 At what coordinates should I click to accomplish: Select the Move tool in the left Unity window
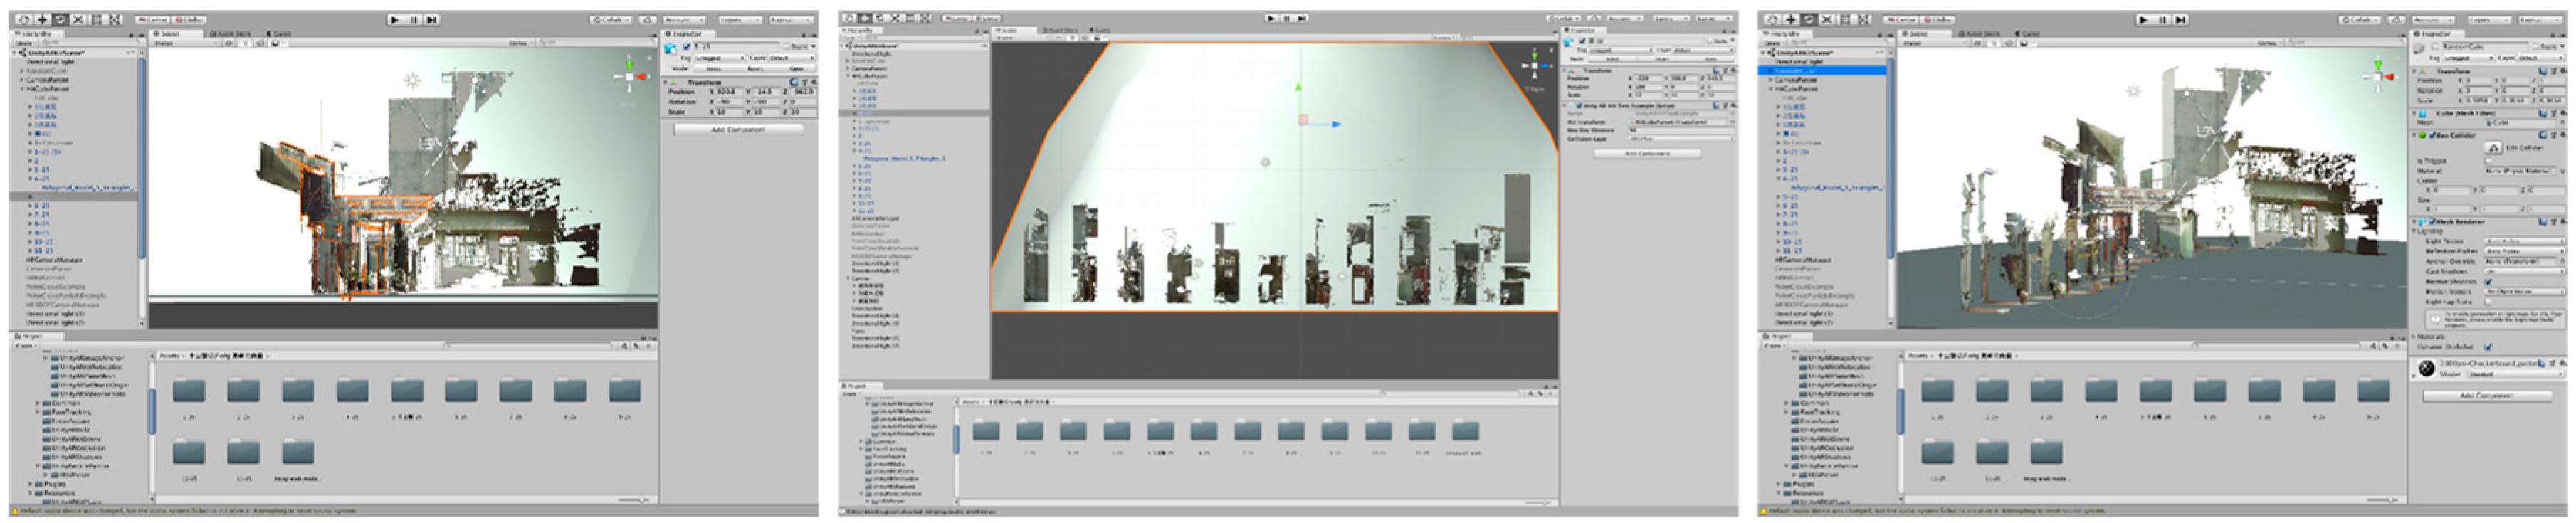coord(42,19)
